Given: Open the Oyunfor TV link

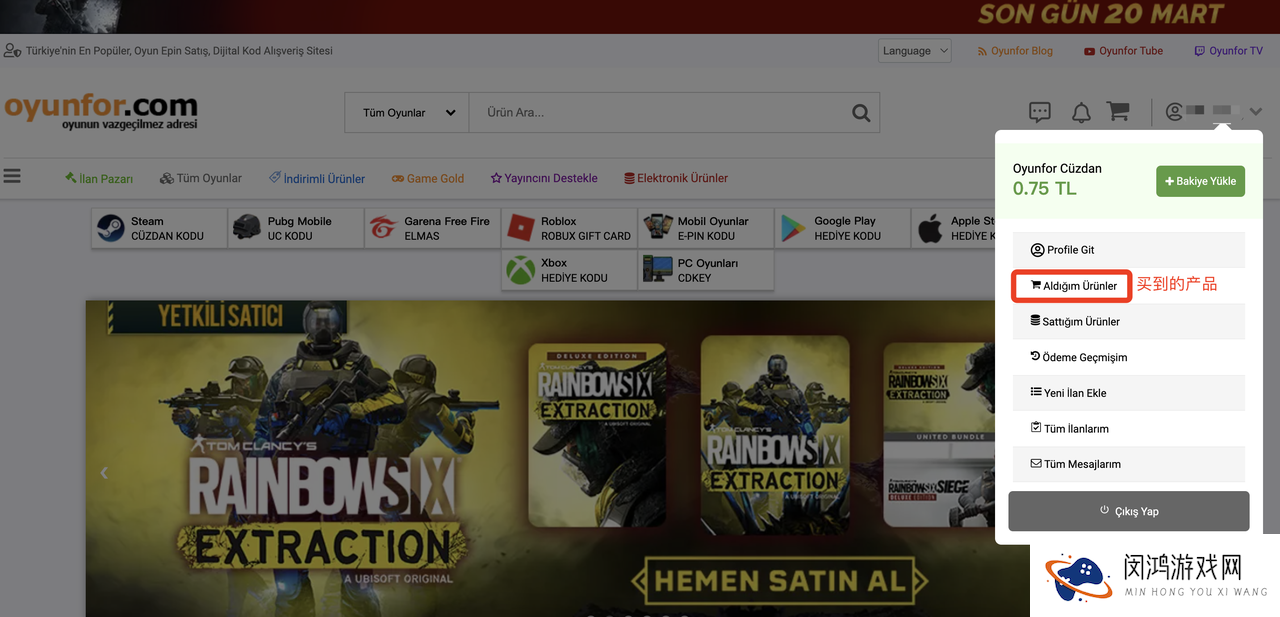Looking at the screenshot, I should 1228,51.
